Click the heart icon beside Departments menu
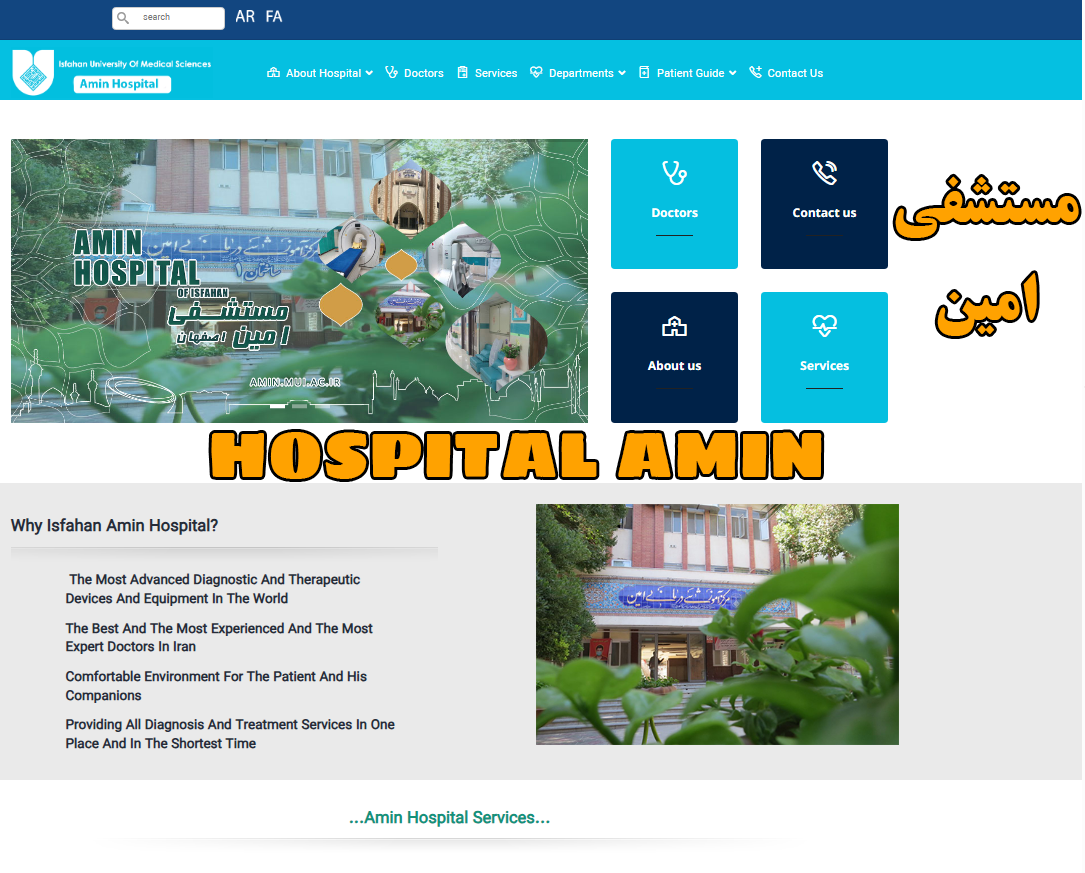The height and width of the screenshot is (873, 1085). (536, 73)
